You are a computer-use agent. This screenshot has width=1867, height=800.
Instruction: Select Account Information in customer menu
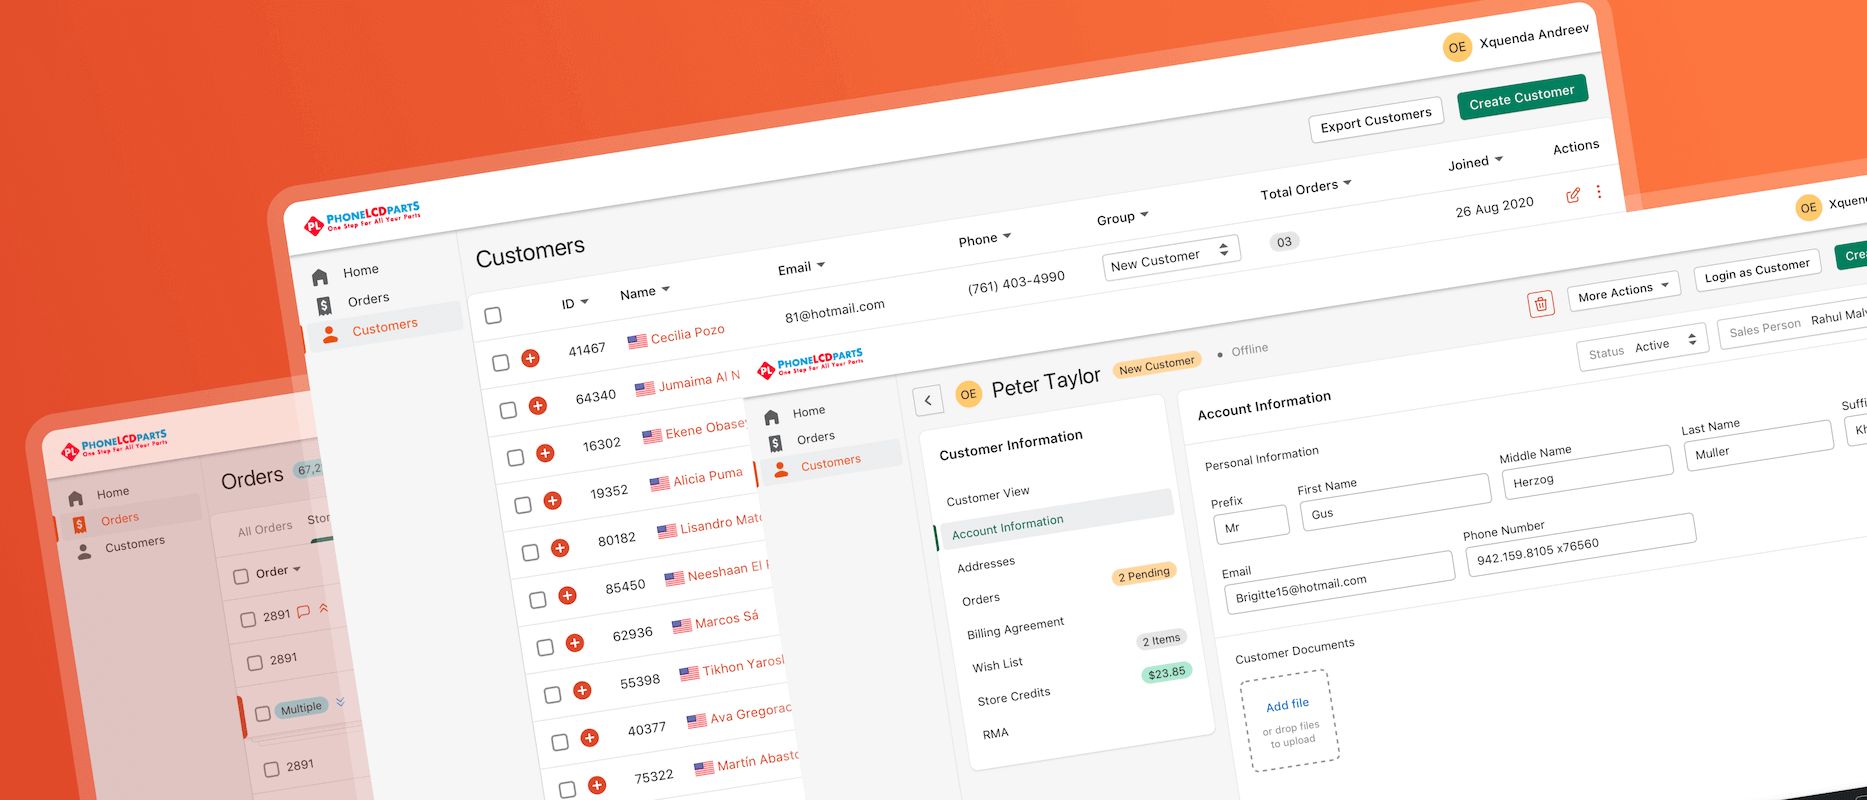point(1008,527)
